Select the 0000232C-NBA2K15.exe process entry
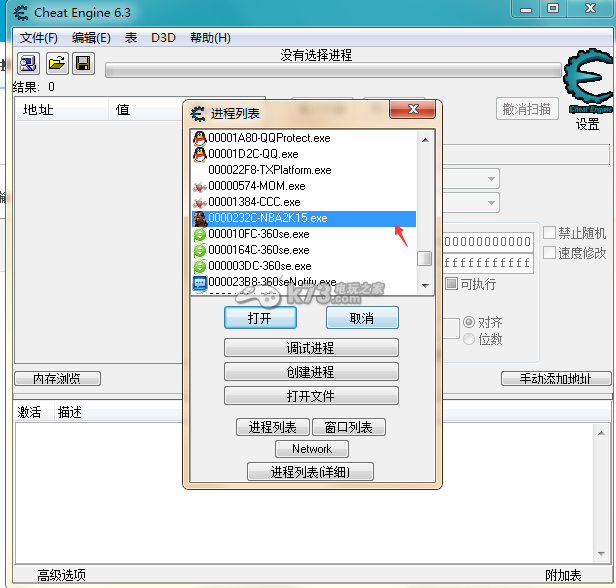This screenshot has height=588, width=616. click(267, 218)
